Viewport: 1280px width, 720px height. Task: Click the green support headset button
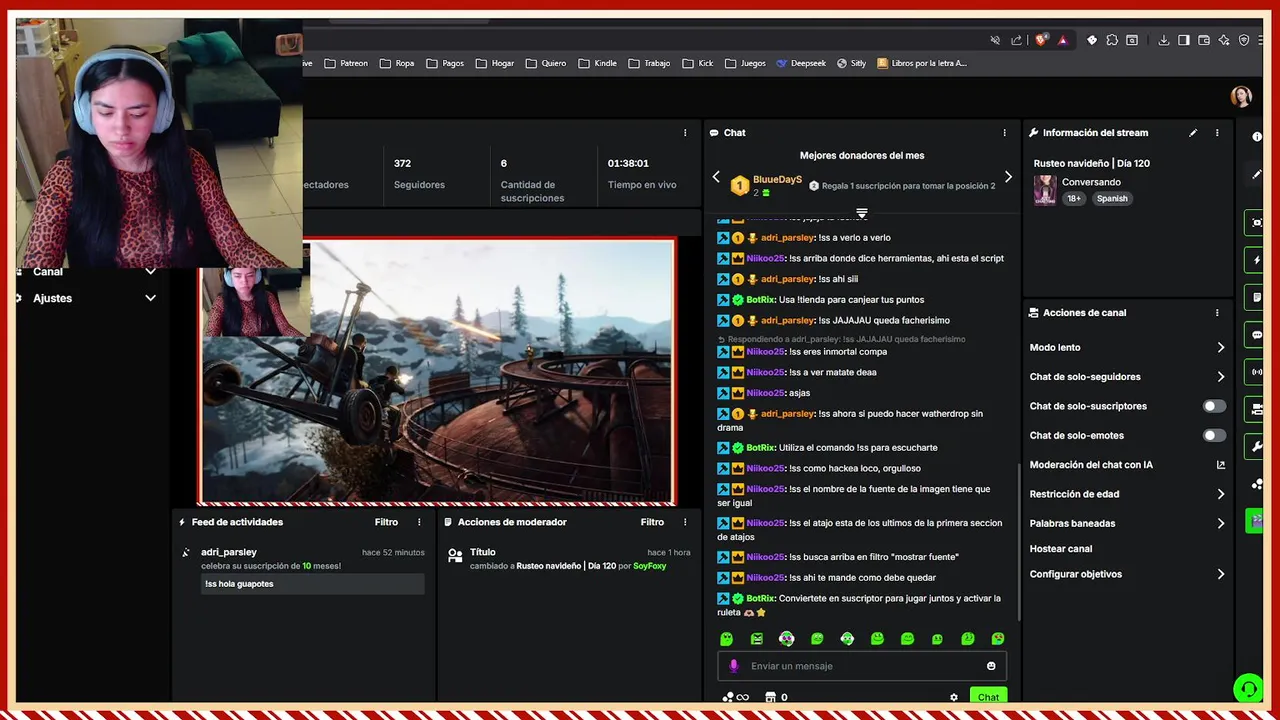1247,688
